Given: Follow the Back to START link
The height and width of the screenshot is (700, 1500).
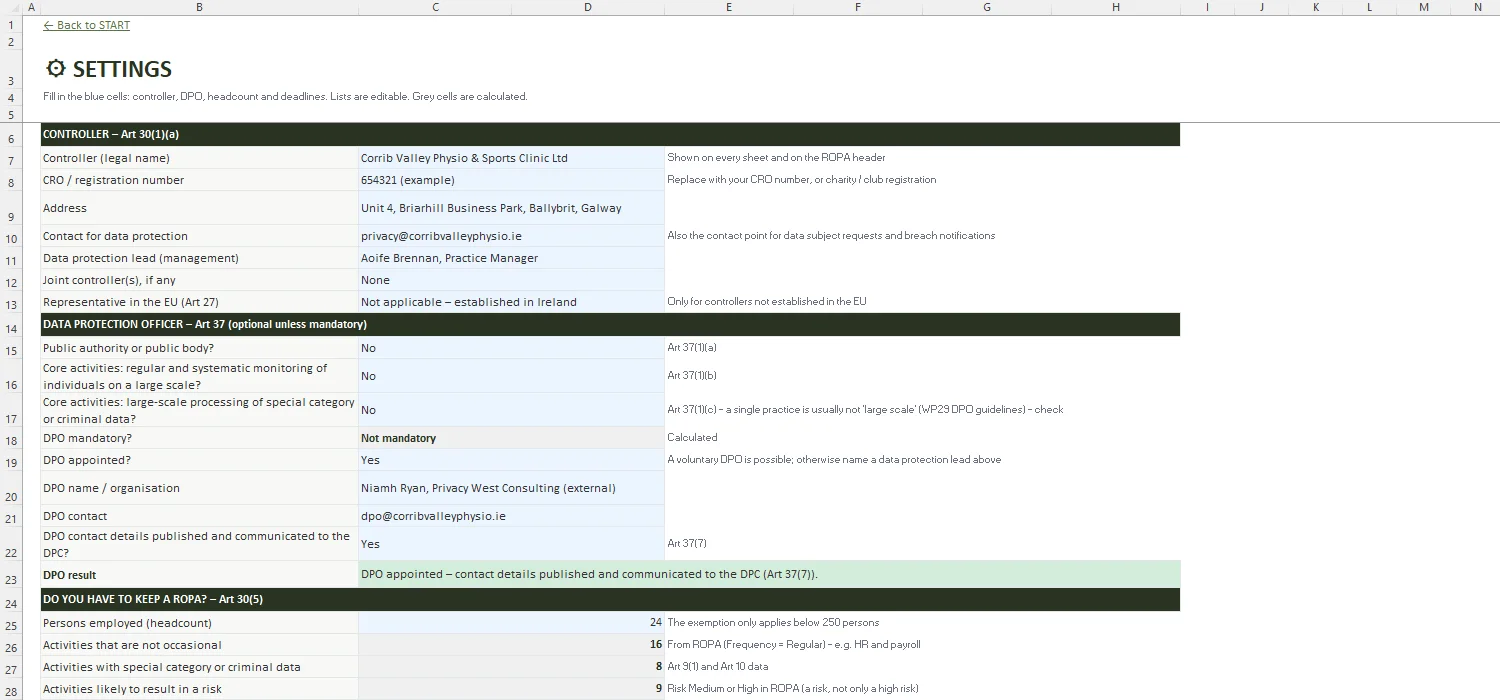Looking at the screenshot, I should click(x=87, y=25).
